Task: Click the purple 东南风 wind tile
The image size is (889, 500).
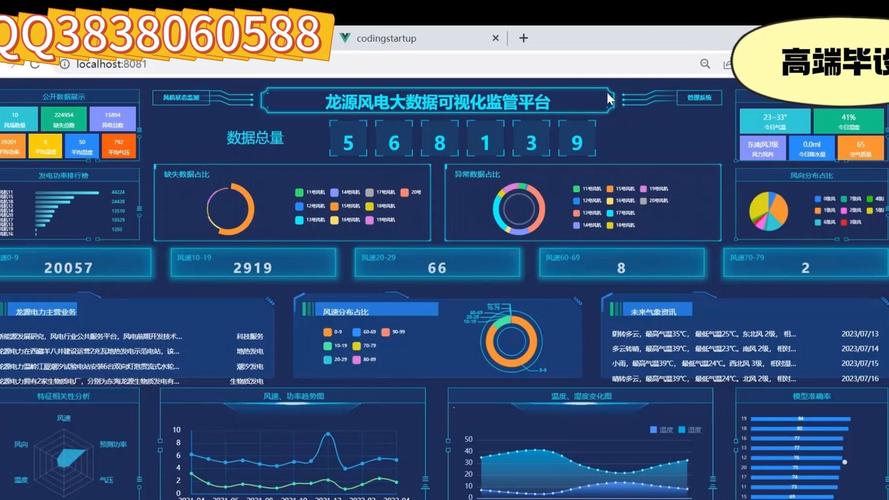Action: [763, 148]
